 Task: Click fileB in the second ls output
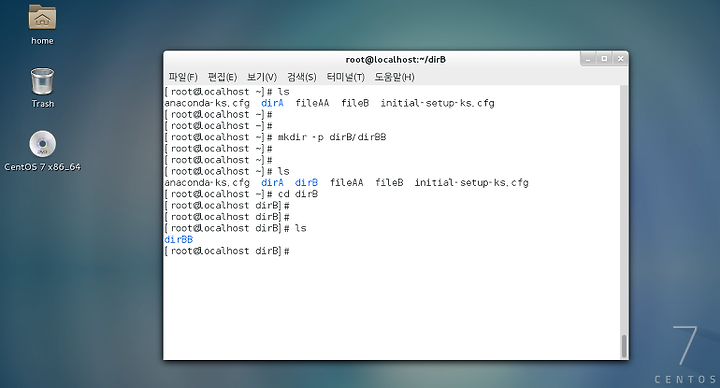tap(389, 183)
